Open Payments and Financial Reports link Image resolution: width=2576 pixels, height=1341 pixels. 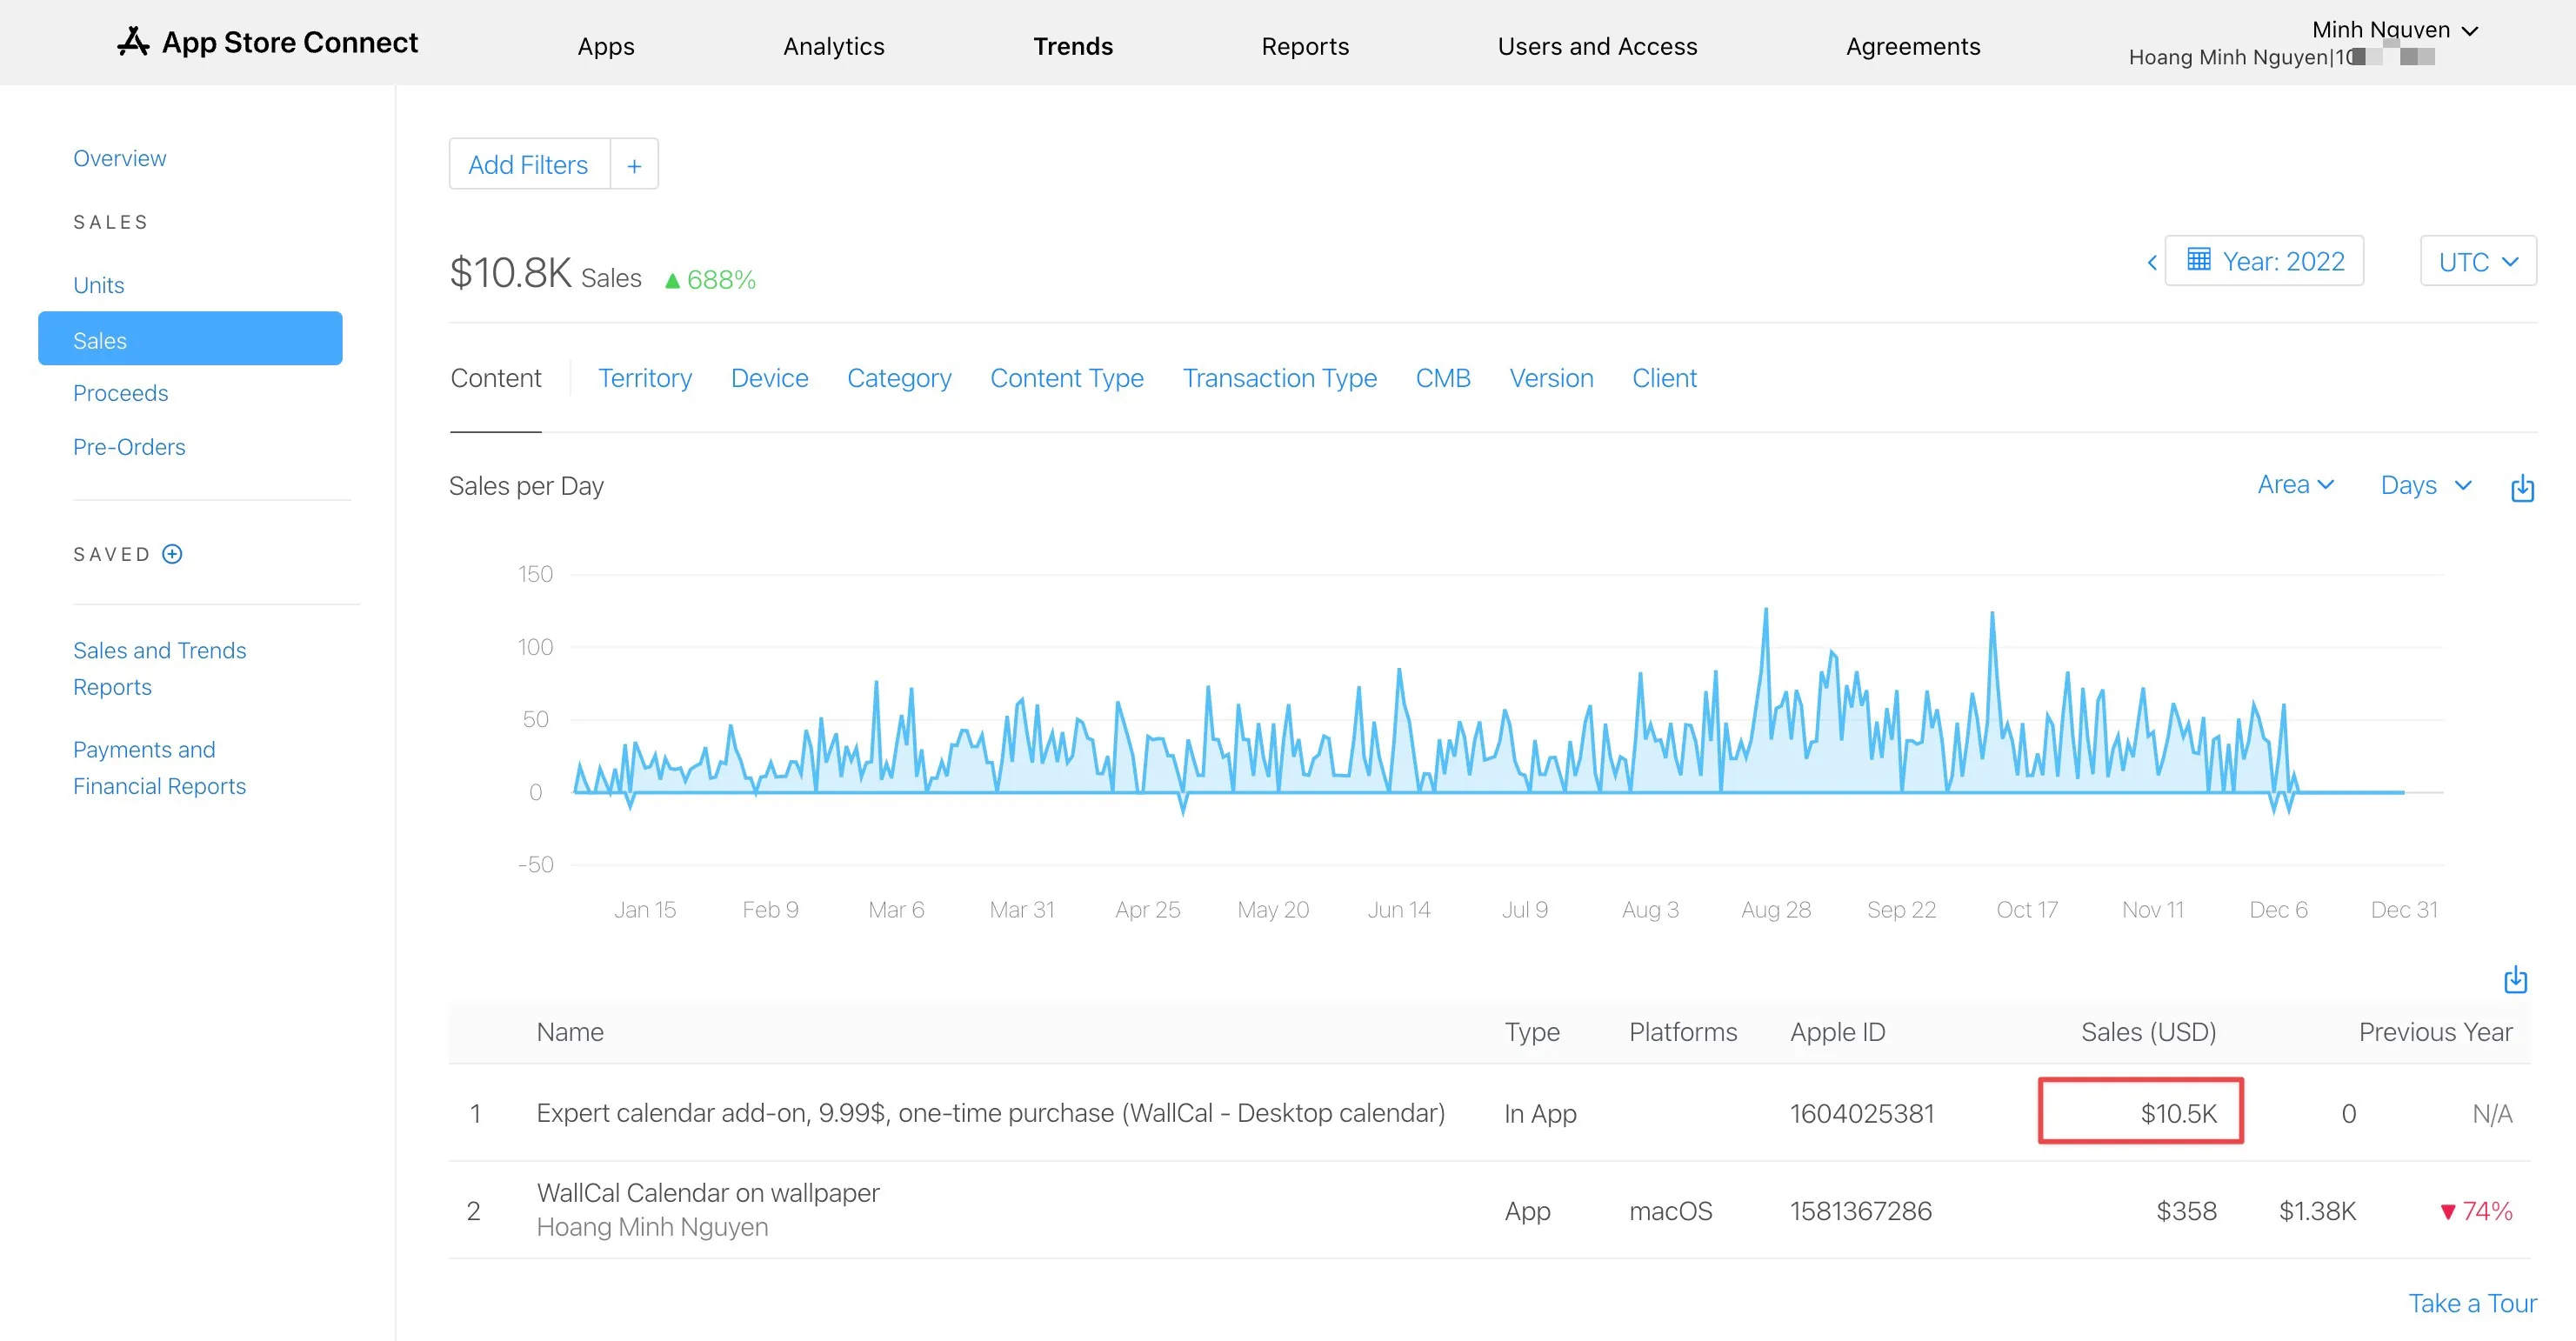[159, 768]
